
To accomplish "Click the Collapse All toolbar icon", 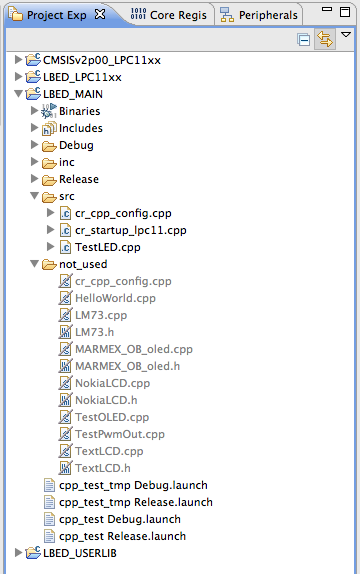I will [304, 39].
